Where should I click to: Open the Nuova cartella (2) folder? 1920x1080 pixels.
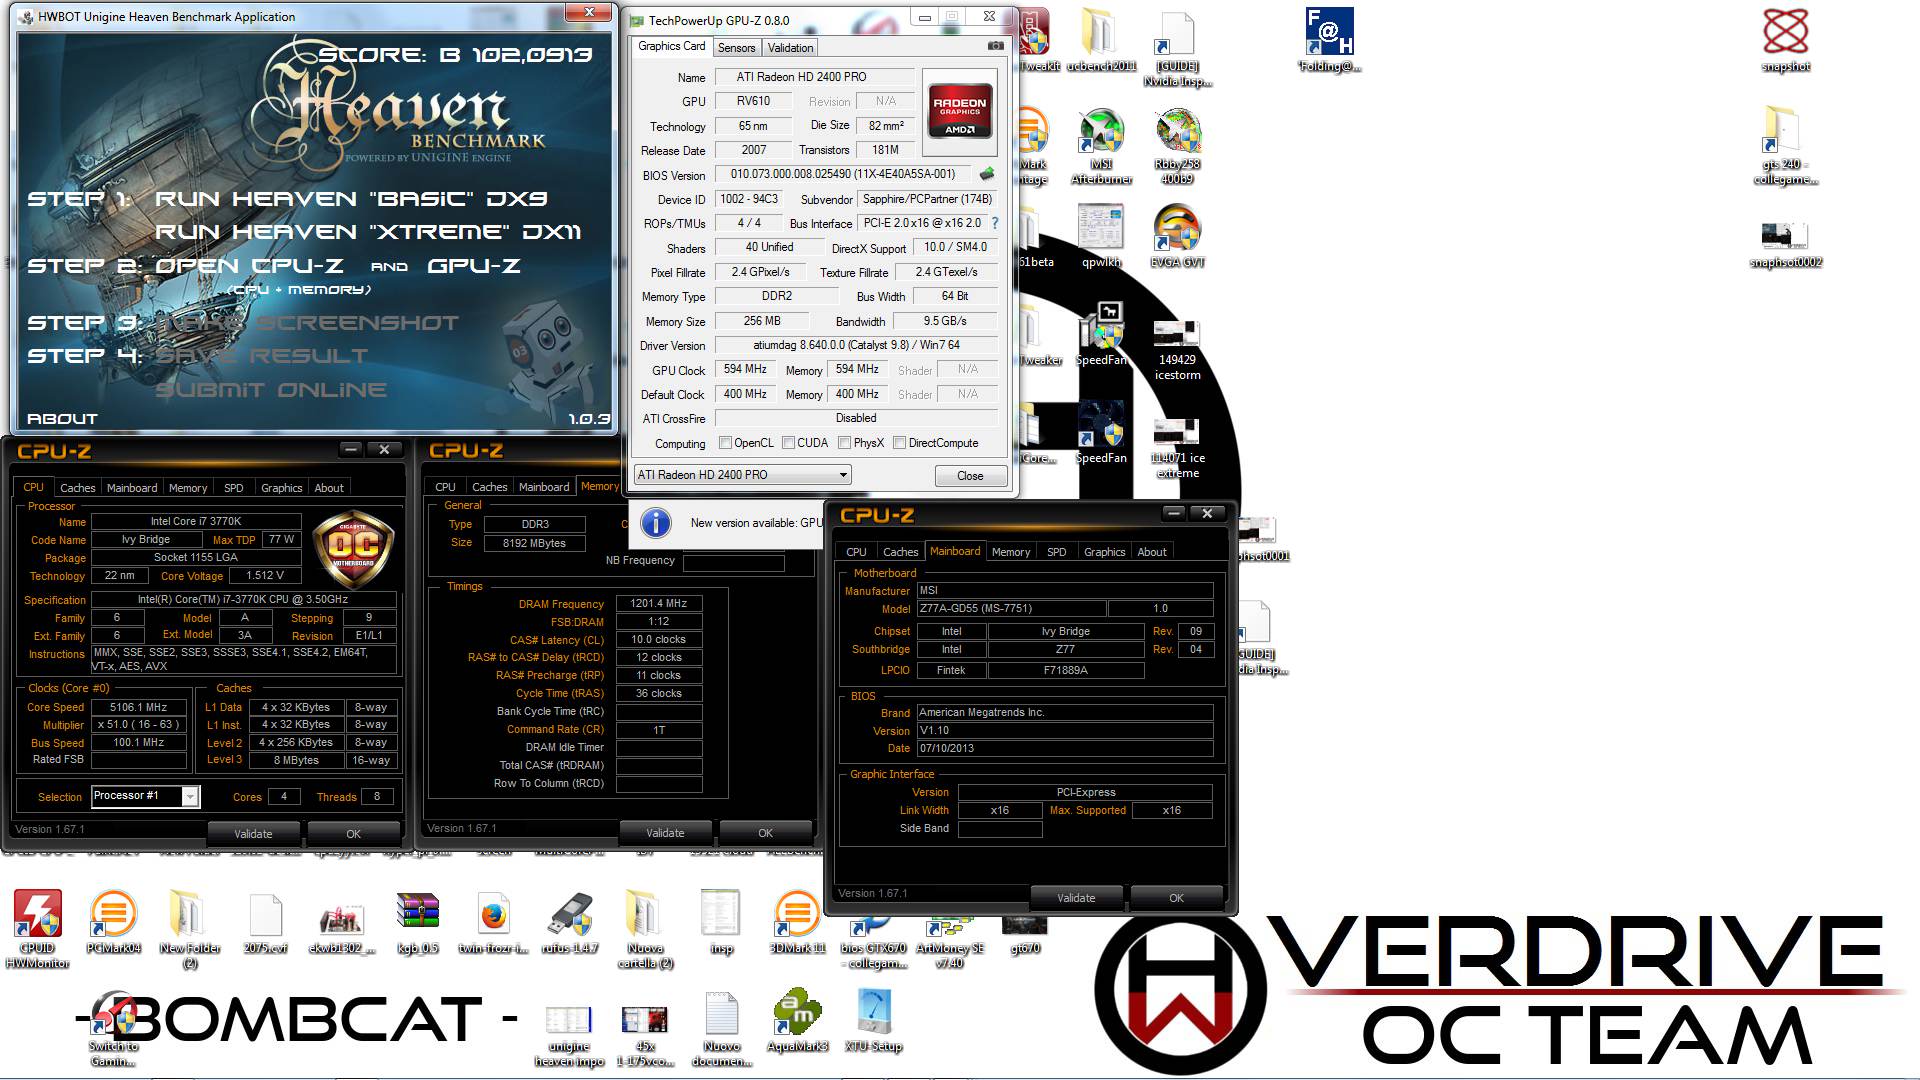point(645,929)
